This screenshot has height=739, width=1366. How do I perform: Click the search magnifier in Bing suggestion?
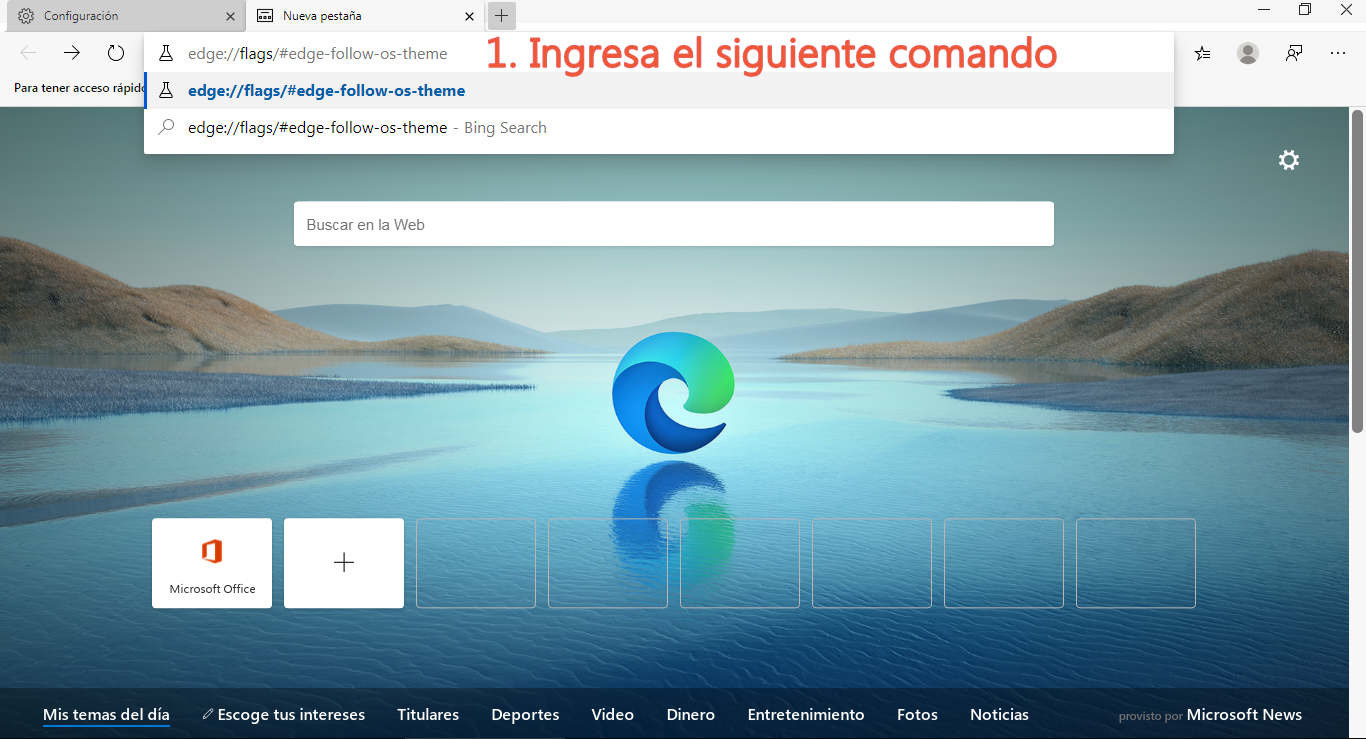pos(167,128)
